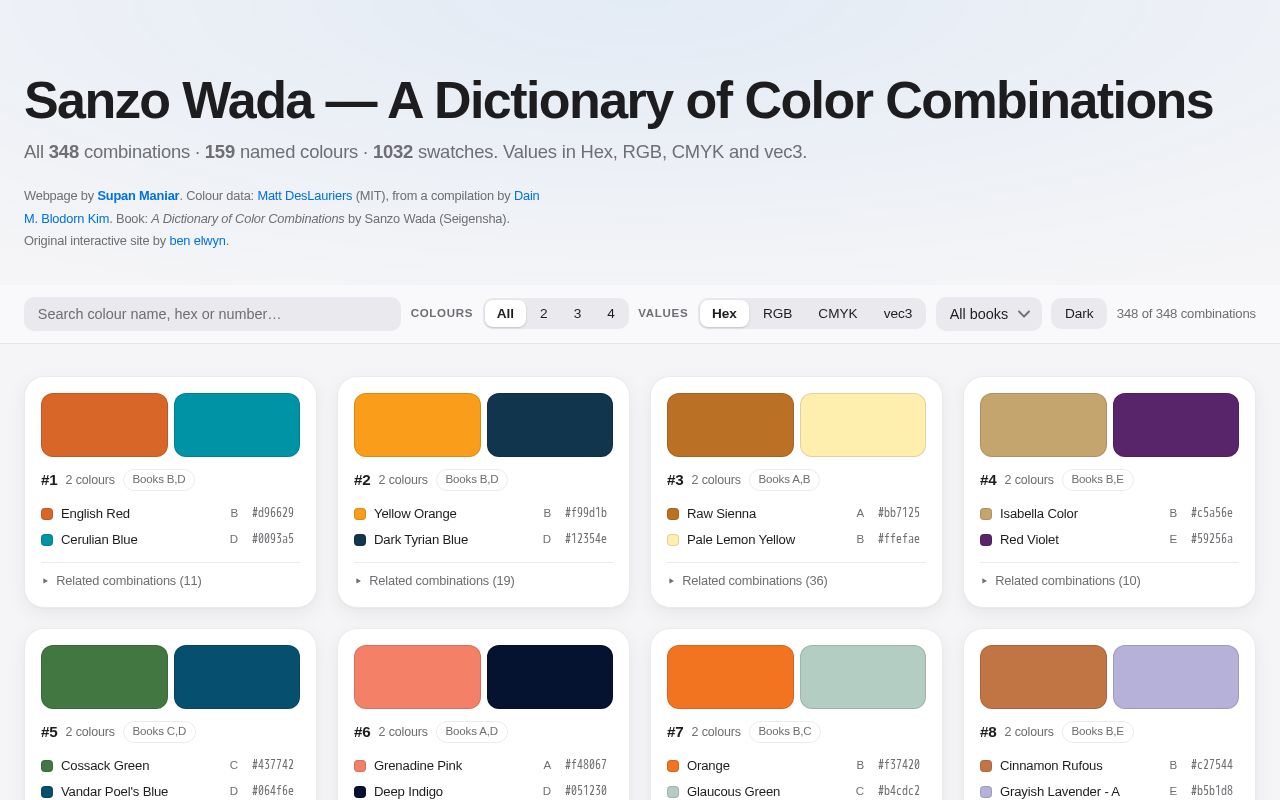Click the search colour name input field
Viewport: 1280px width, 800px height.
(212, 314)
